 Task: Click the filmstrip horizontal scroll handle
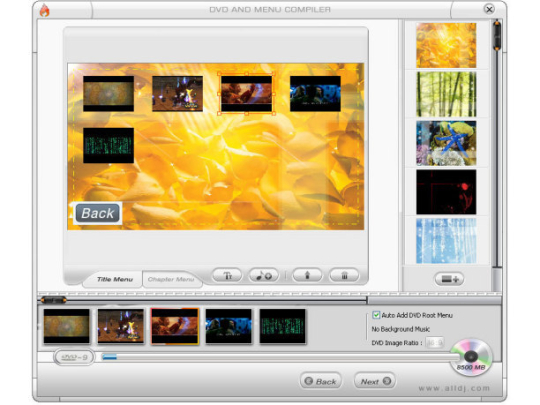pyautogui.click(x=53, y=300)
